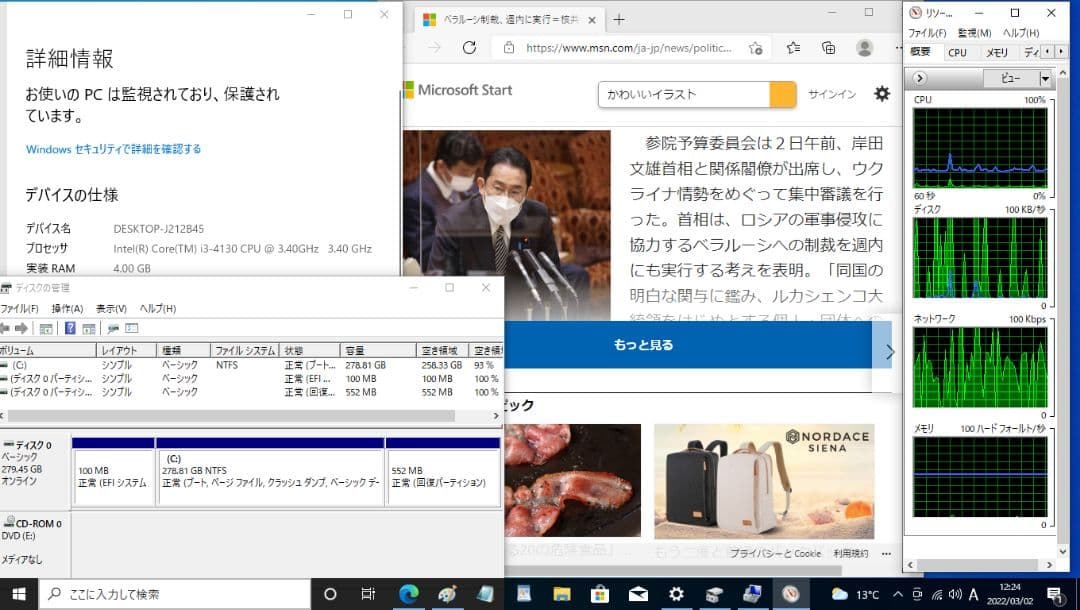This screenshot has height=610, width=1080.
Task: Open the Edge profile avatar icon
Action: tap(865, 48)
